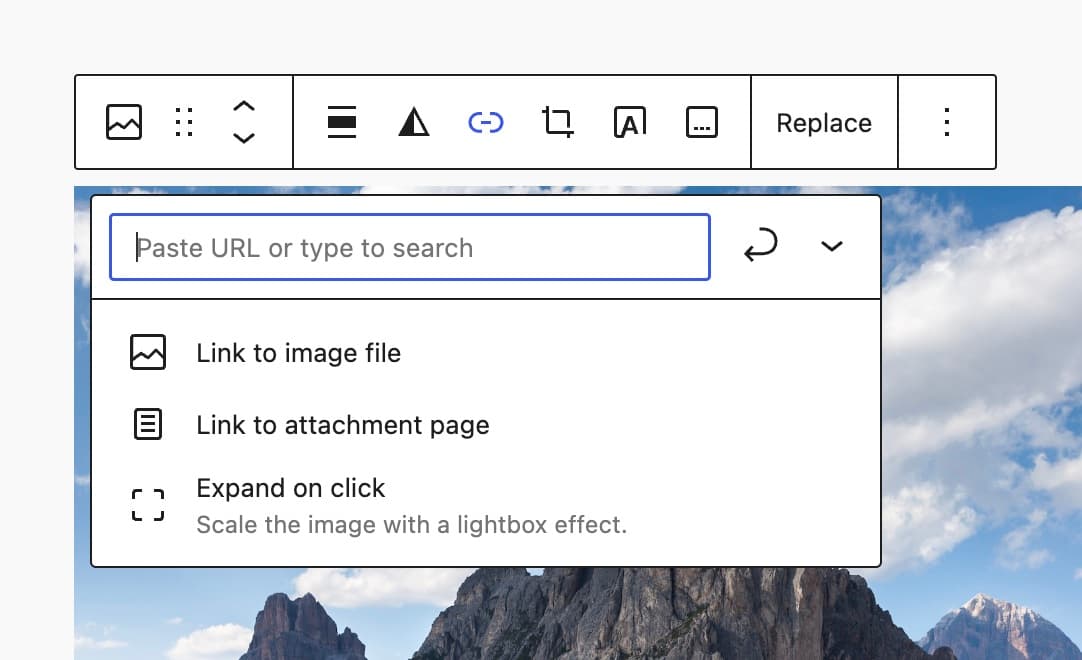Select the drag handle icon
1082x660 pixels.
[183, 122]
